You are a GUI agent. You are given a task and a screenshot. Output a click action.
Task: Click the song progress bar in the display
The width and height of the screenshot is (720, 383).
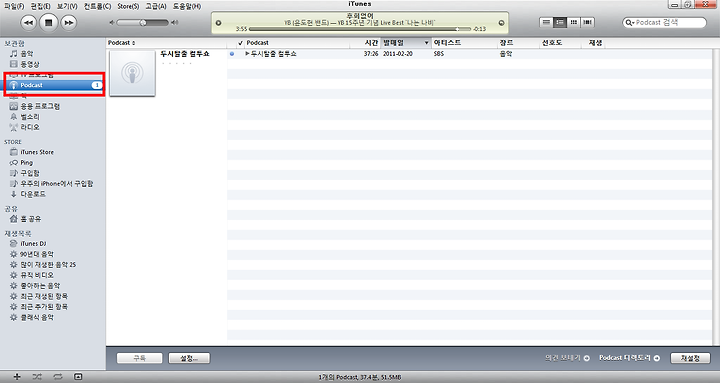point(360,29)
